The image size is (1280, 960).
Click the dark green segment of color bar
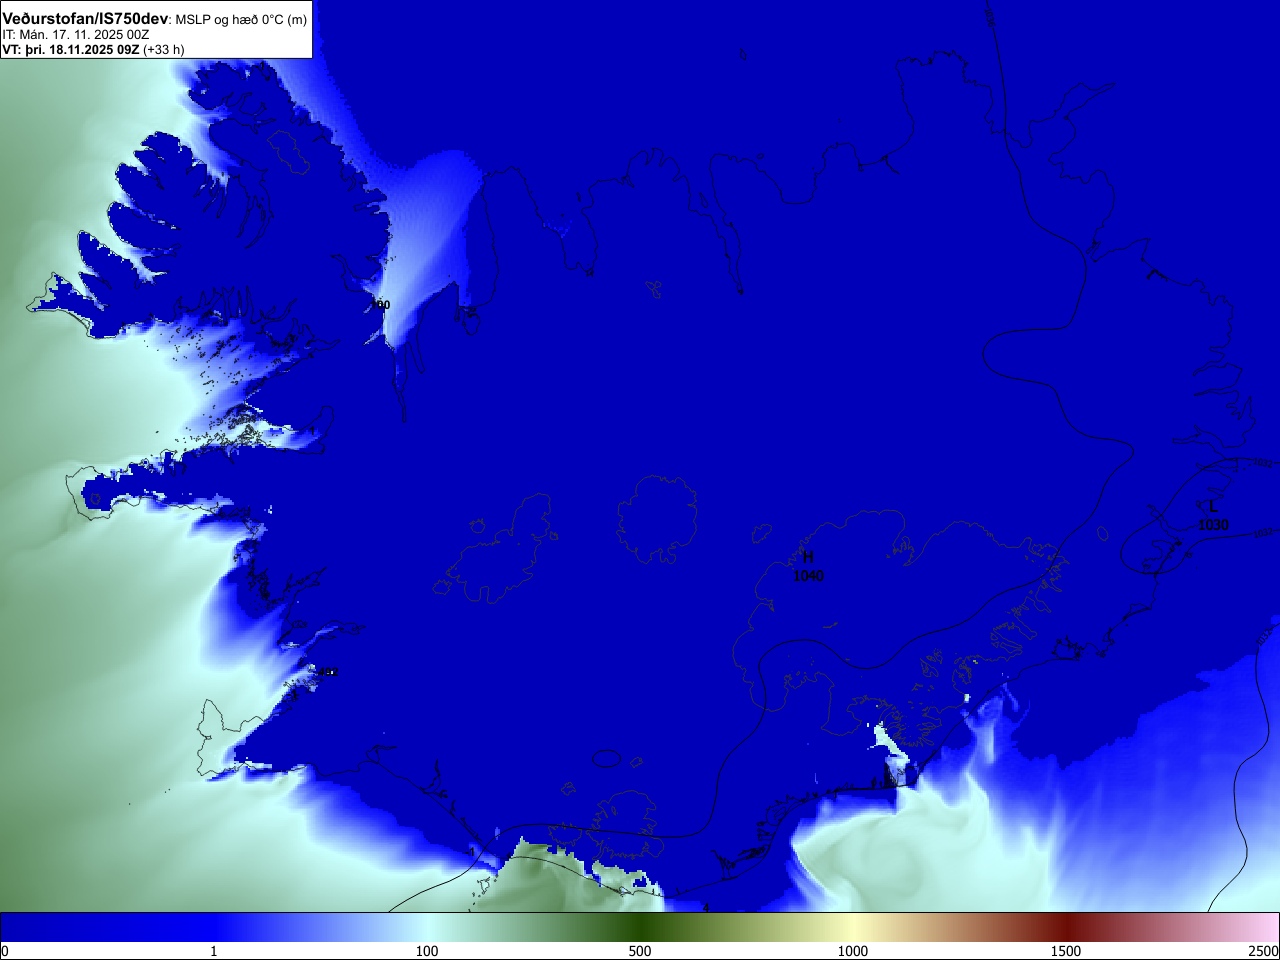point(640,926)
